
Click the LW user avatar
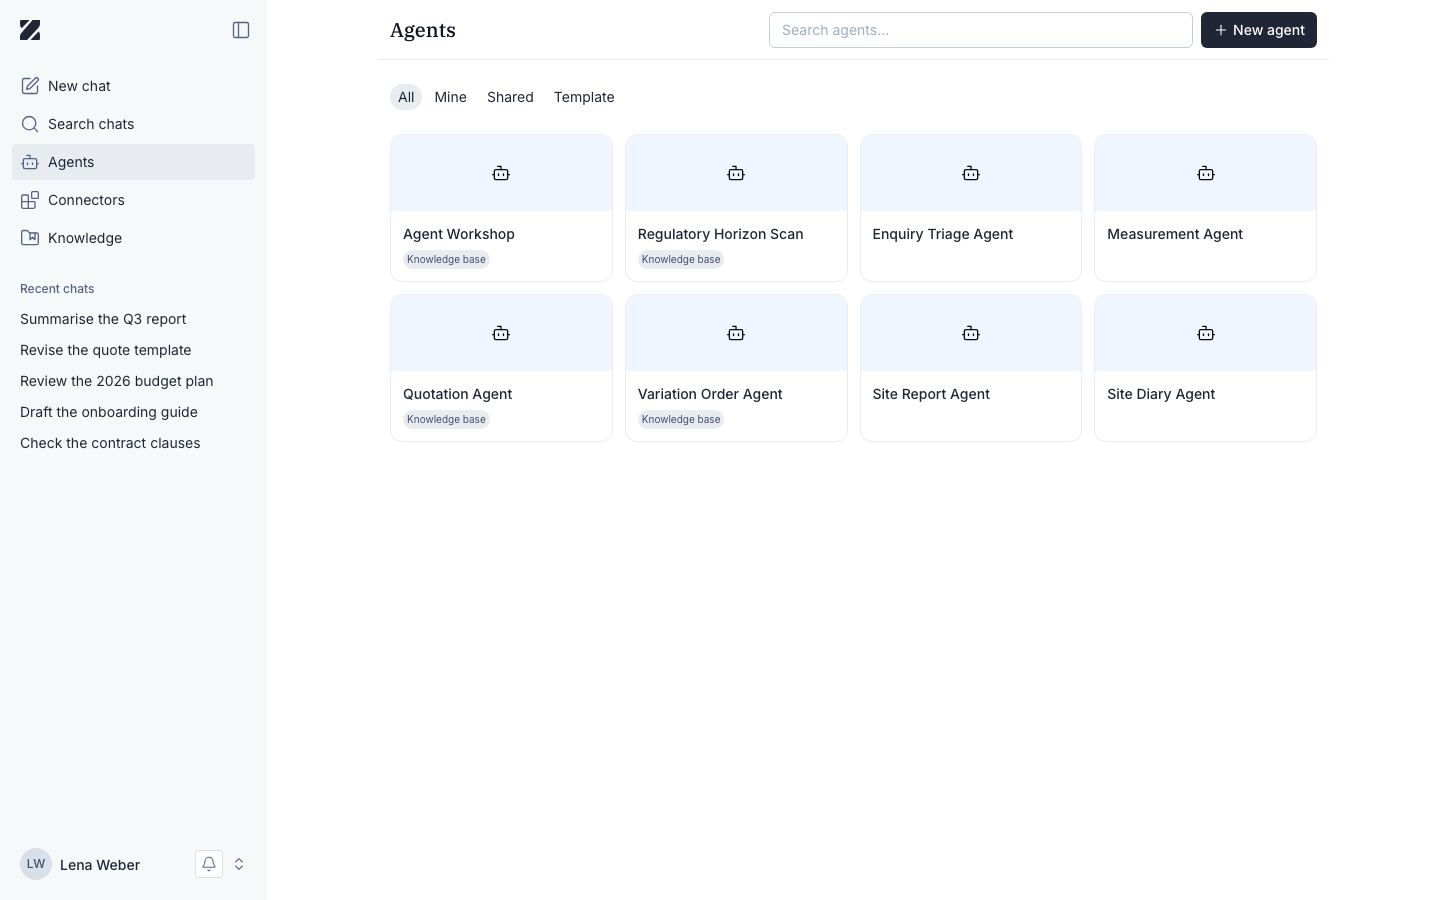coord(36,864)
